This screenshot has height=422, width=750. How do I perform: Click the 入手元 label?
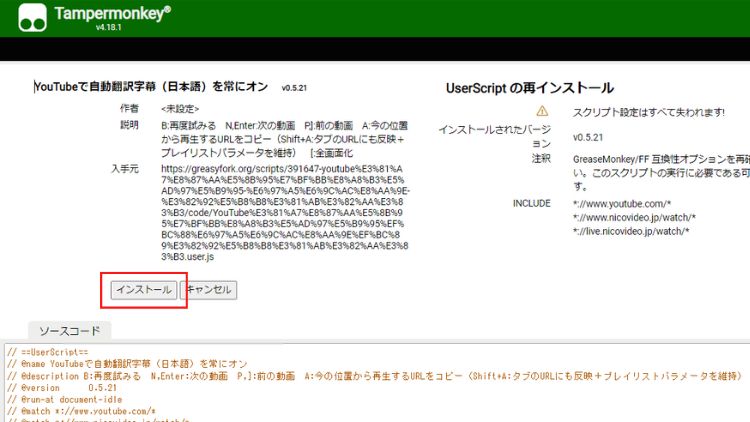coord(125,169)
